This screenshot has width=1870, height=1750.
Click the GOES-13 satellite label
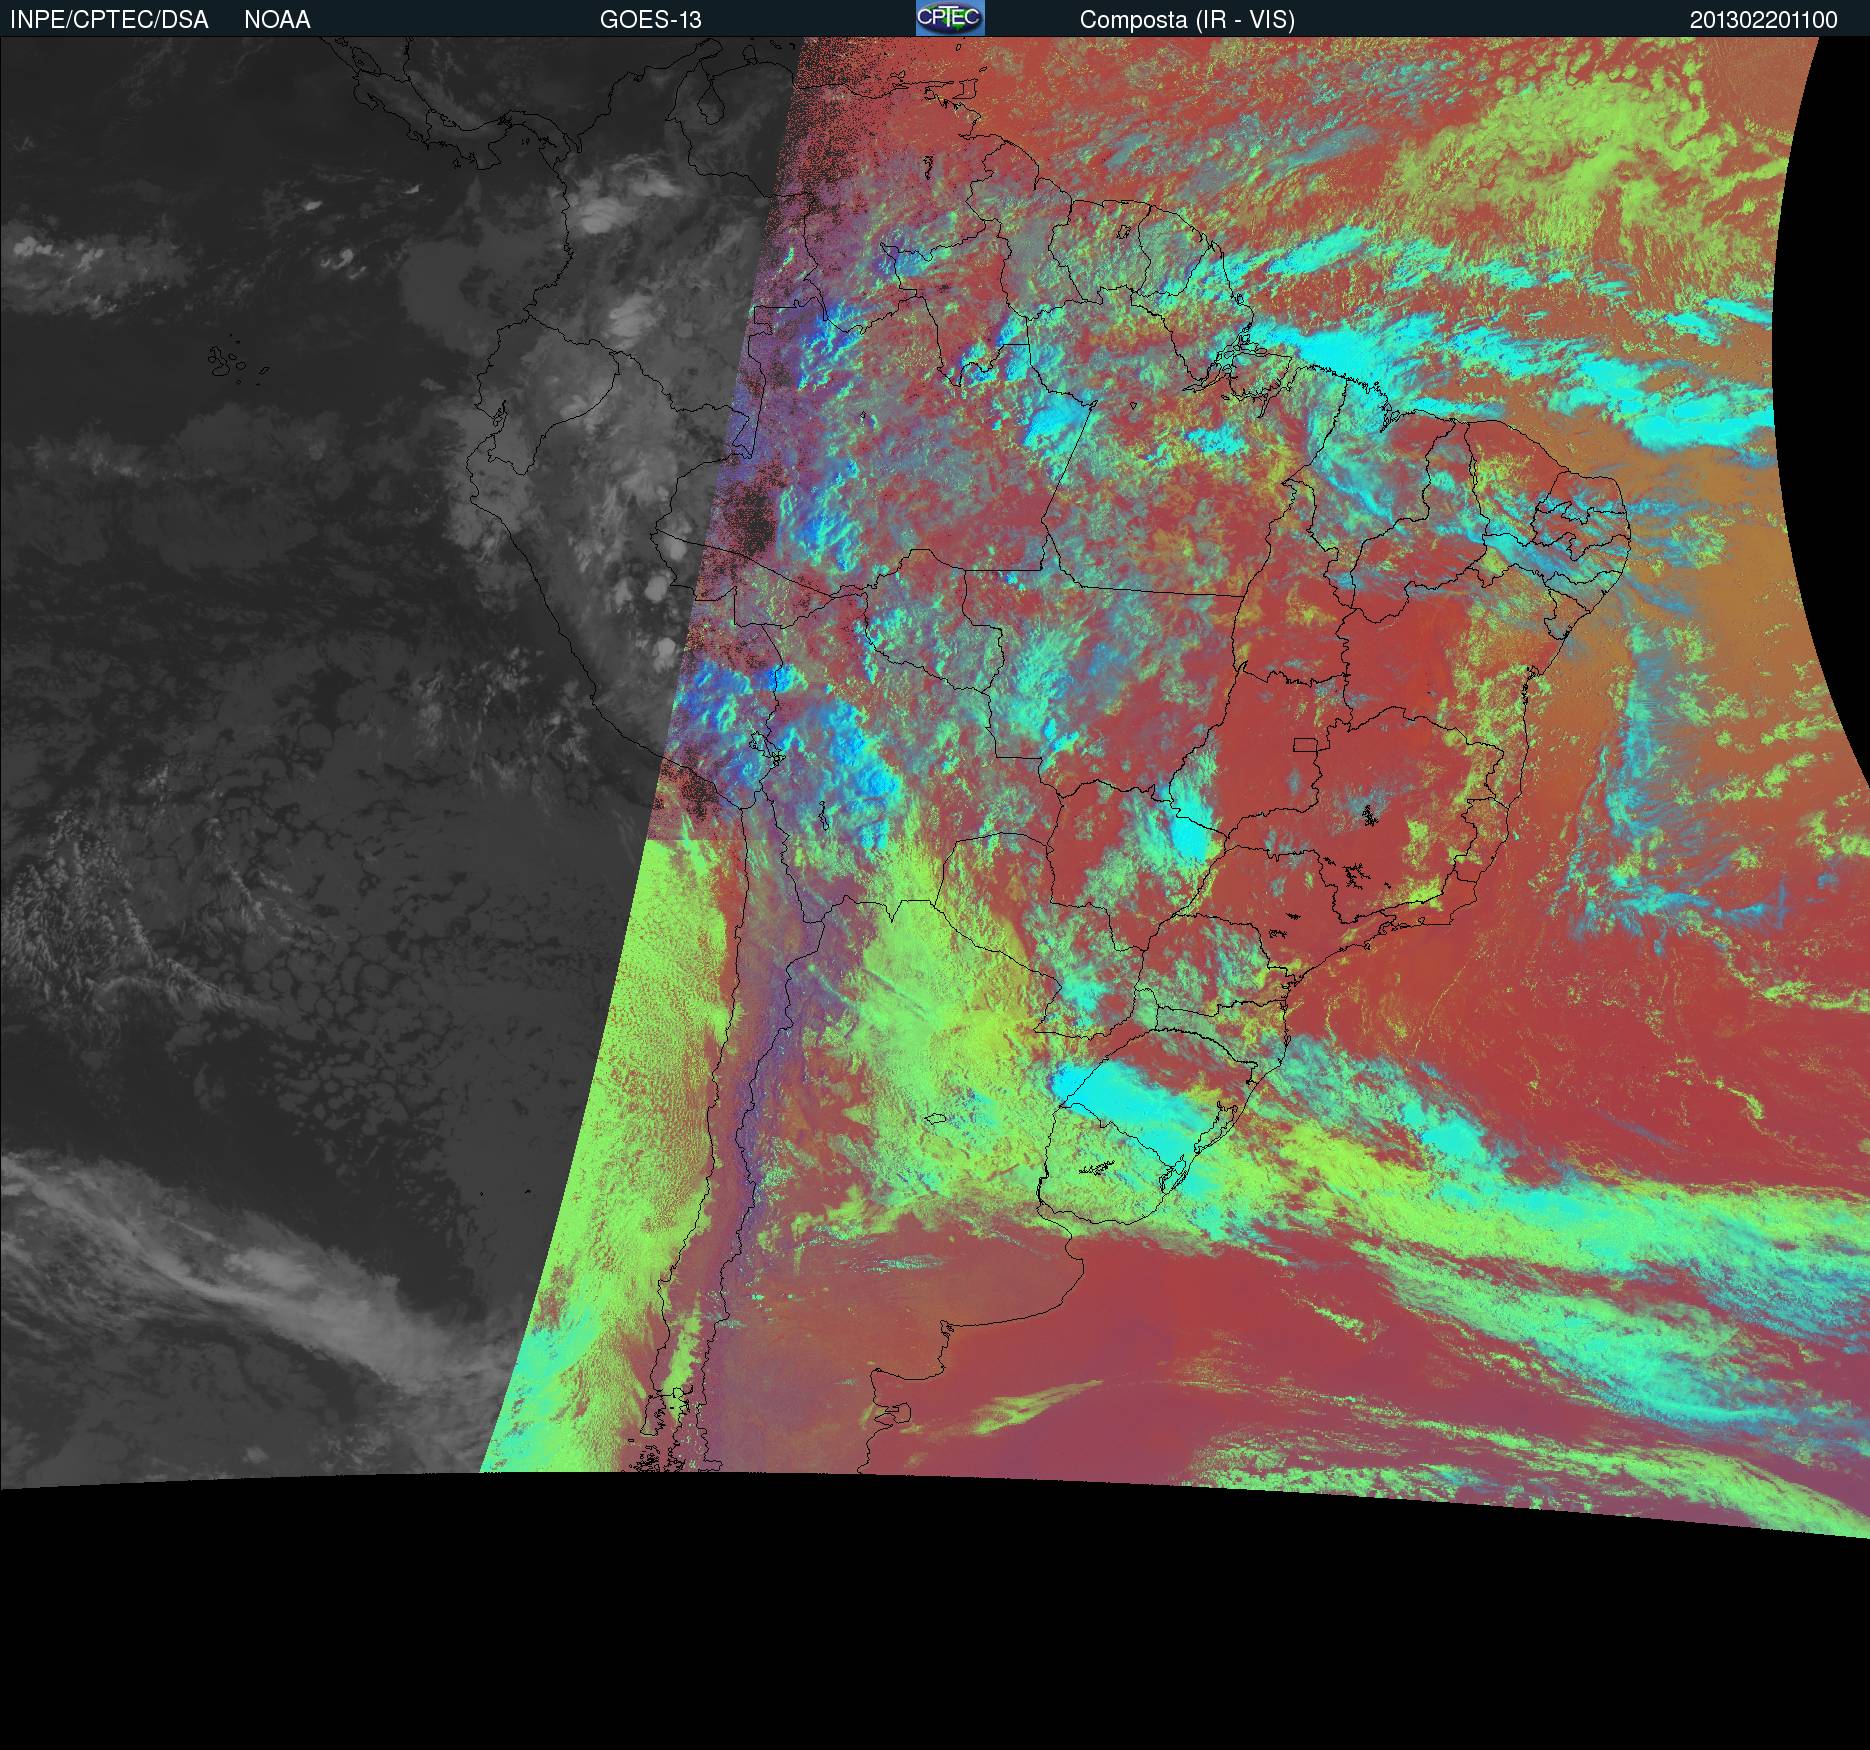coord(651,20)
